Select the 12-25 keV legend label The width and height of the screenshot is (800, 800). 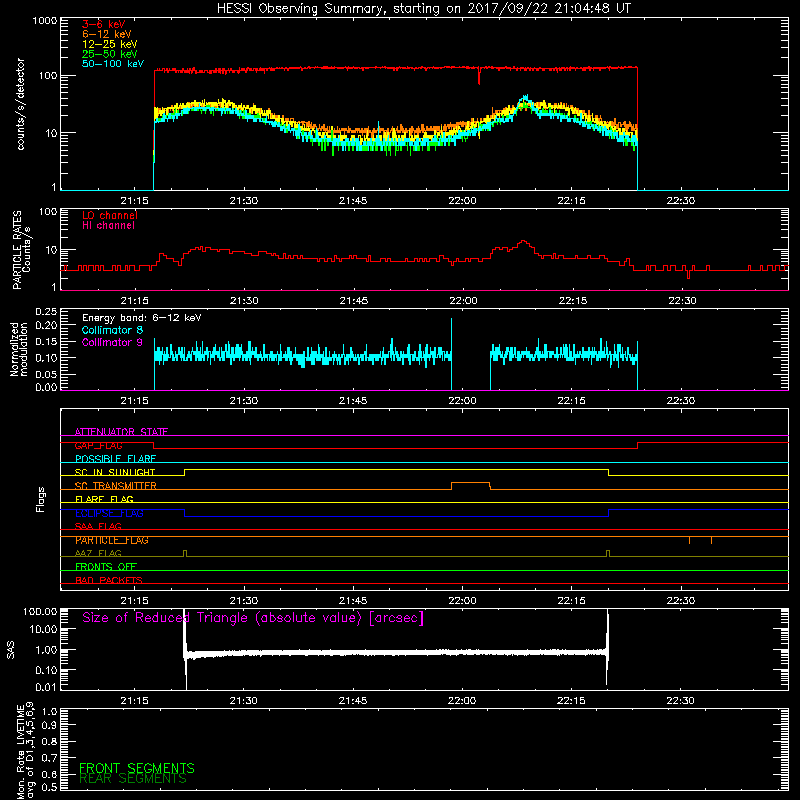tap(110, 44)
